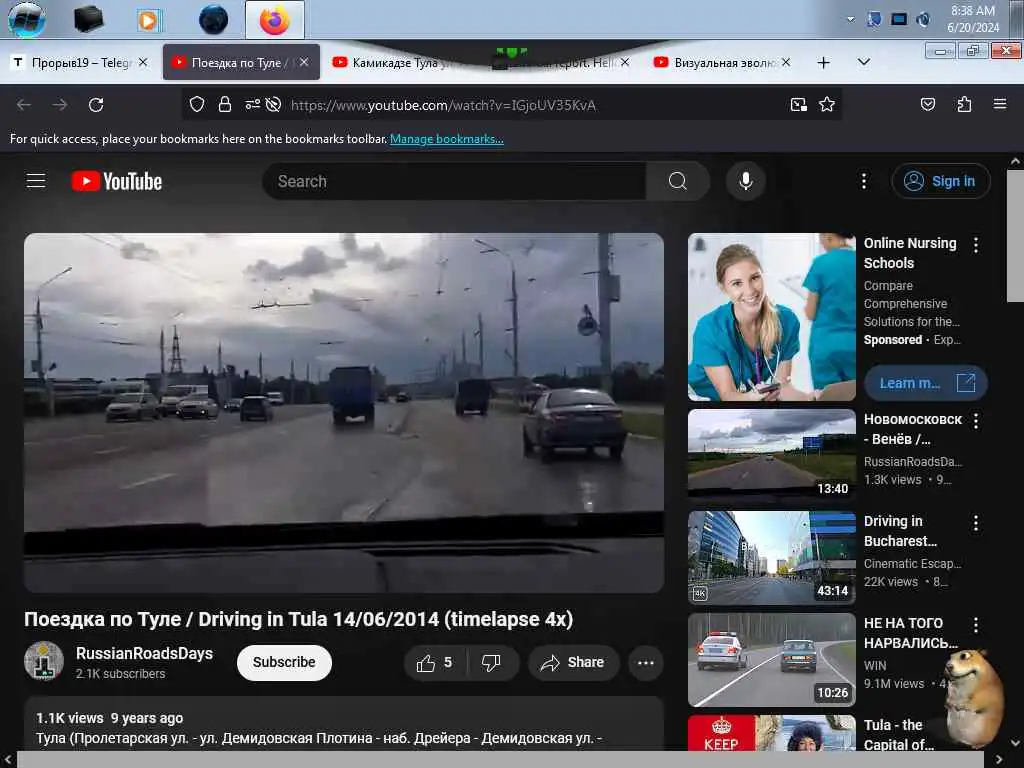Expand the video description text
Screen dimensions: 1024x768
344,728
